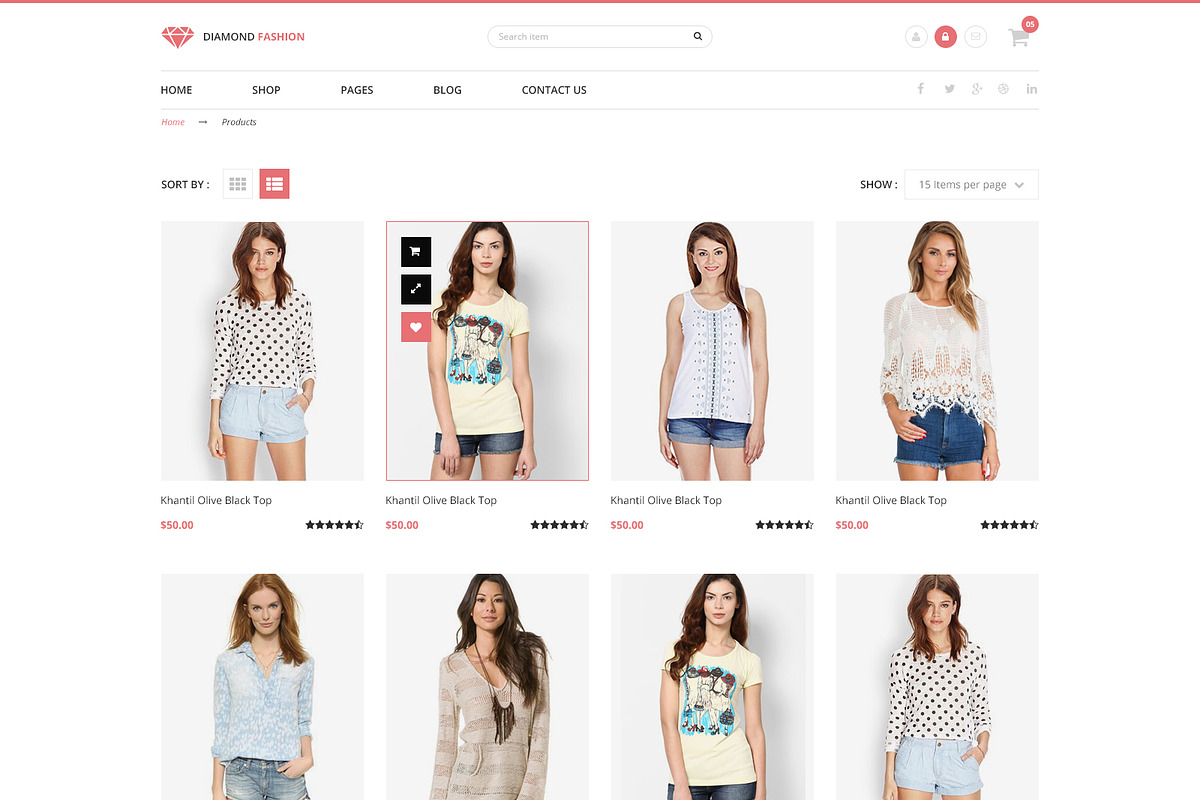The height and width of the screenshot is (800, 1200).
Task: Click star rating under yellow t-shirt
Action: (x=560, y=525)
